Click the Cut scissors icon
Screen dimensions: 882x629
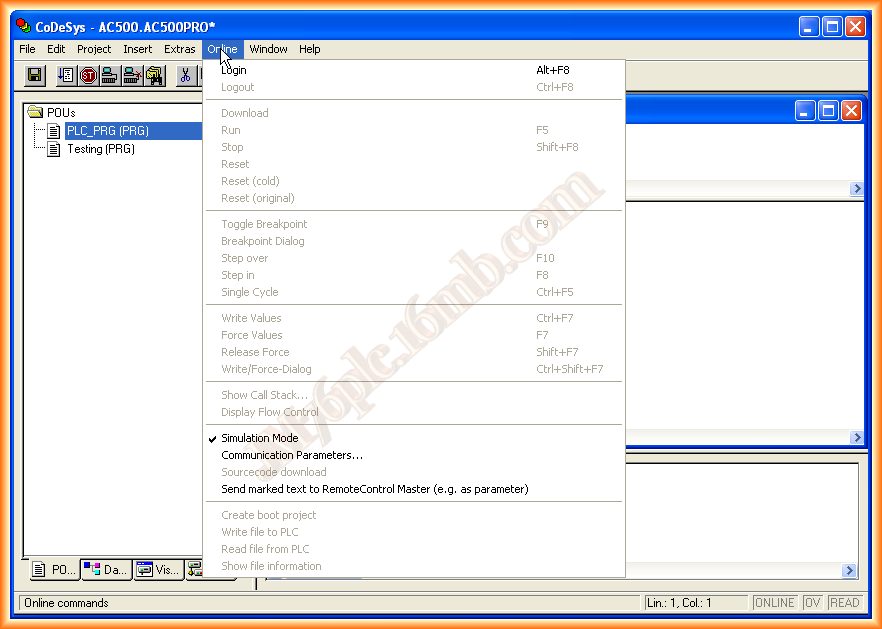[x=185, y=75]
